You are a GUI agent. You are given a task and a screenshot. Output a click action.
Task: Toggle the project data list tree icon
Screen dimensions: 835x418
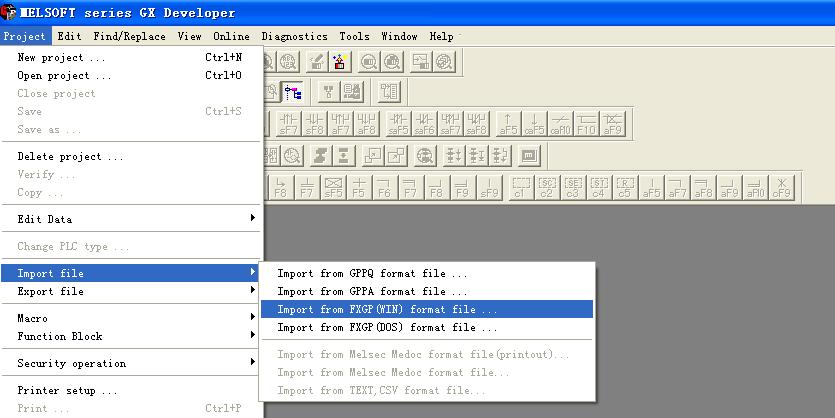[x=294, y=92]
